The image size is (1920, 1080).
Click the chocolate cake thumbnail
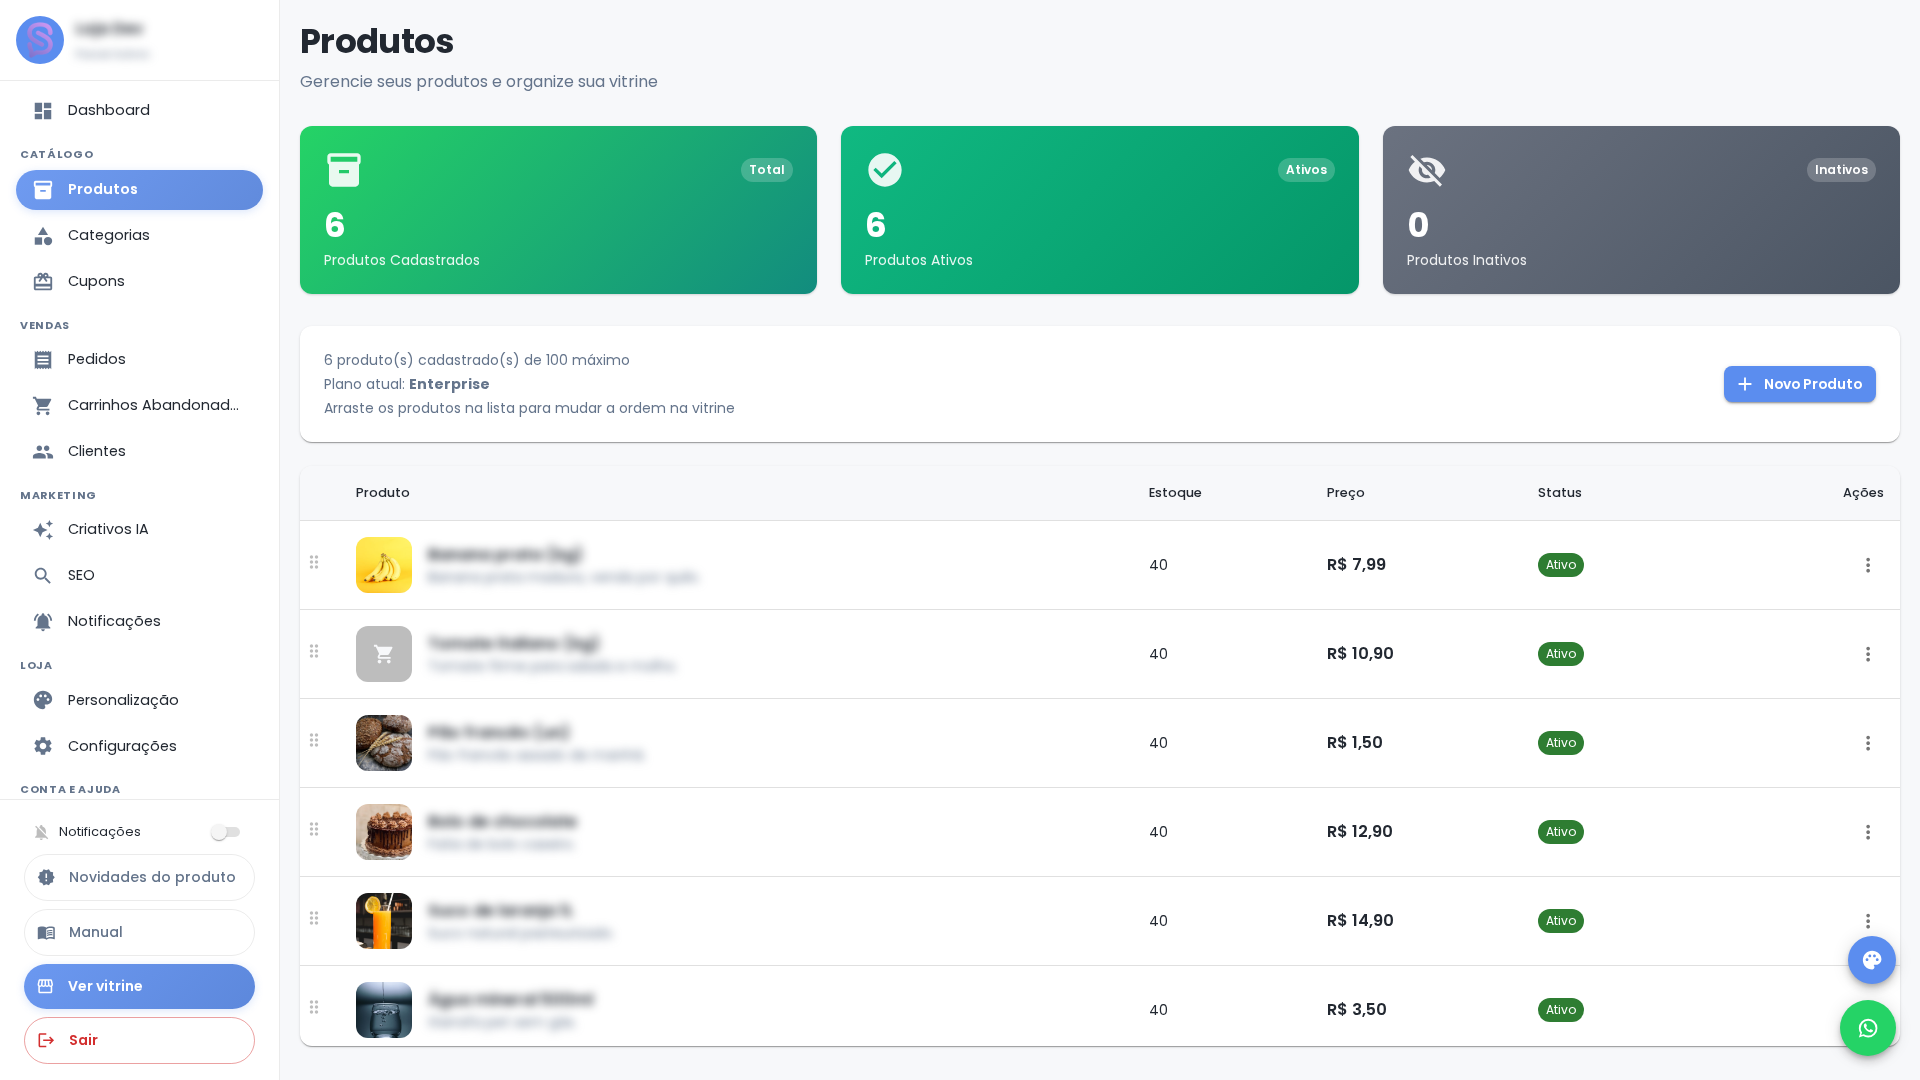384,832
